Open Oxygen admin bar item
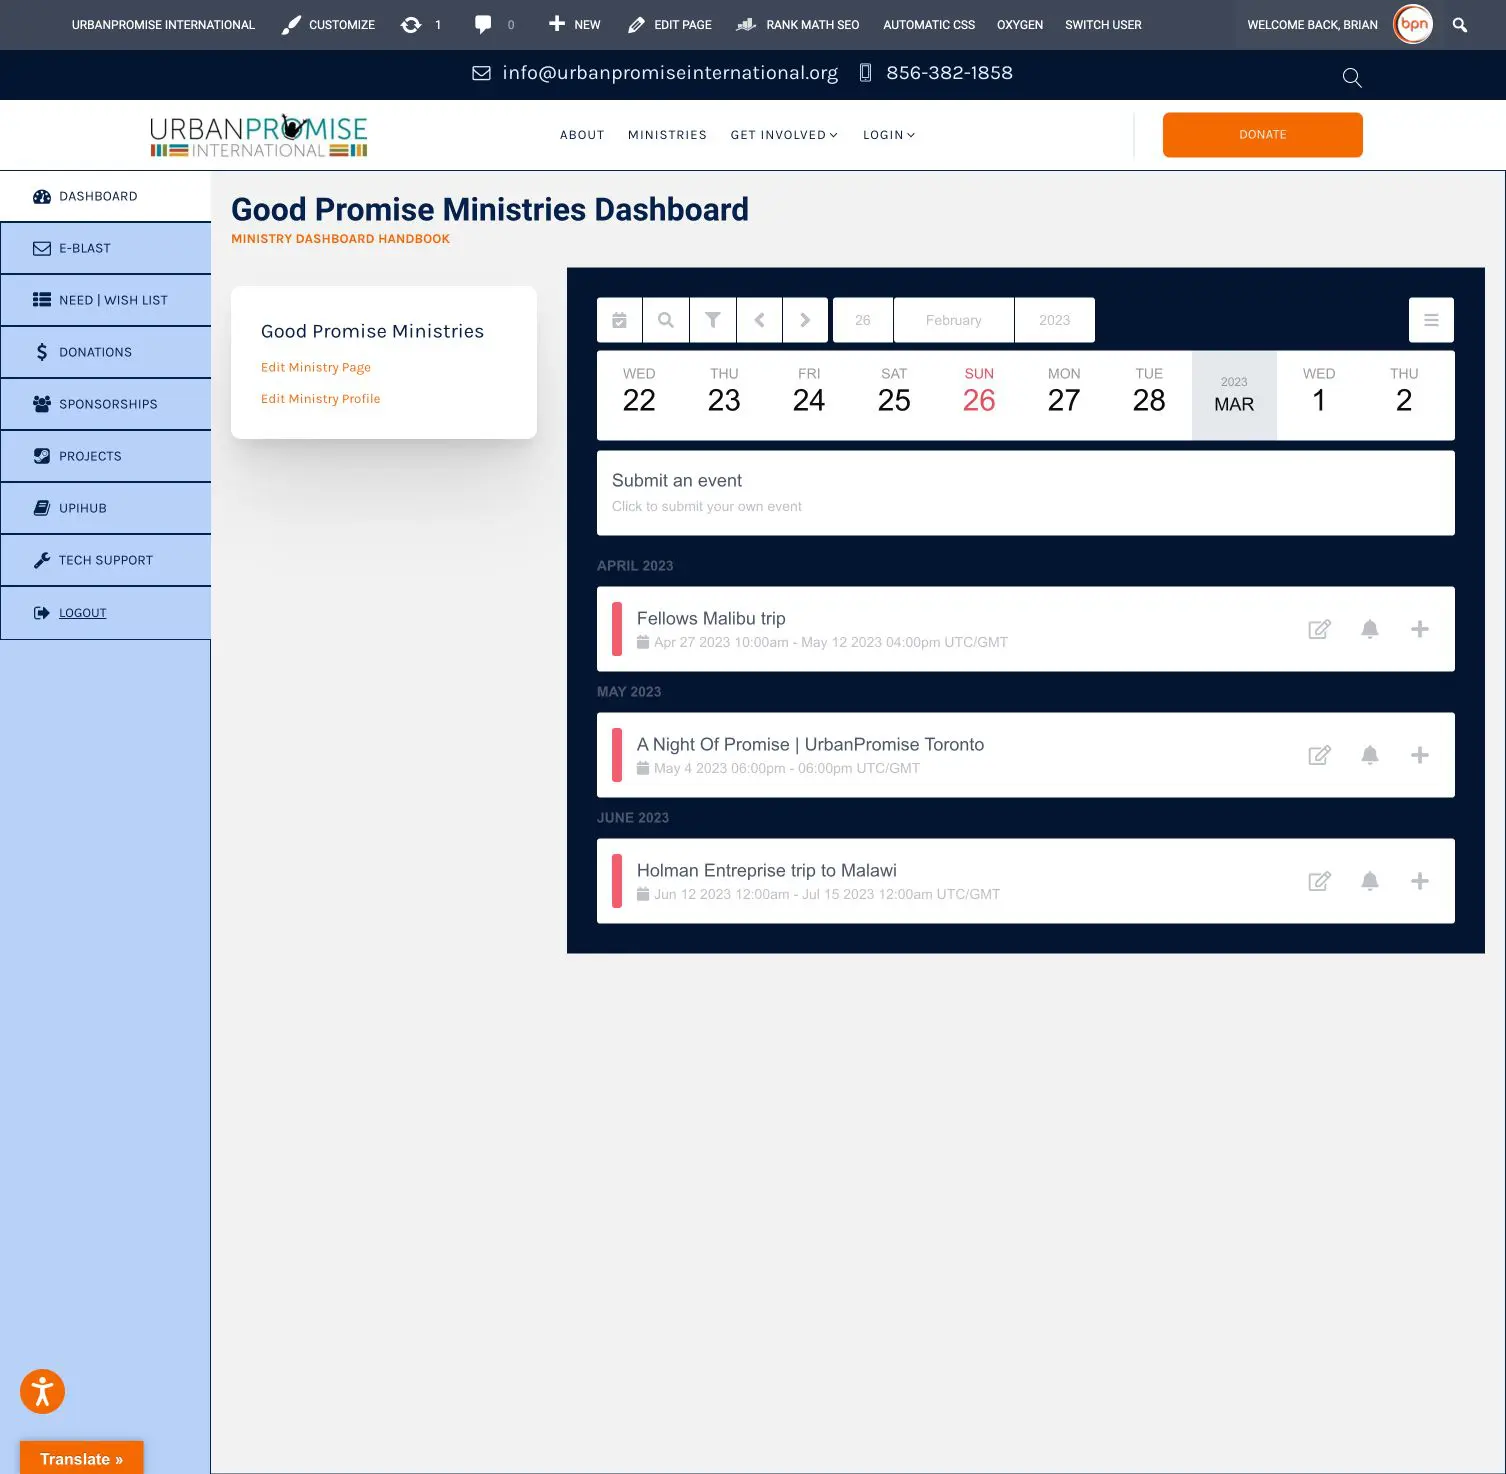The width and height of the screenshot is (1506, 1474). click(1020, 25)
